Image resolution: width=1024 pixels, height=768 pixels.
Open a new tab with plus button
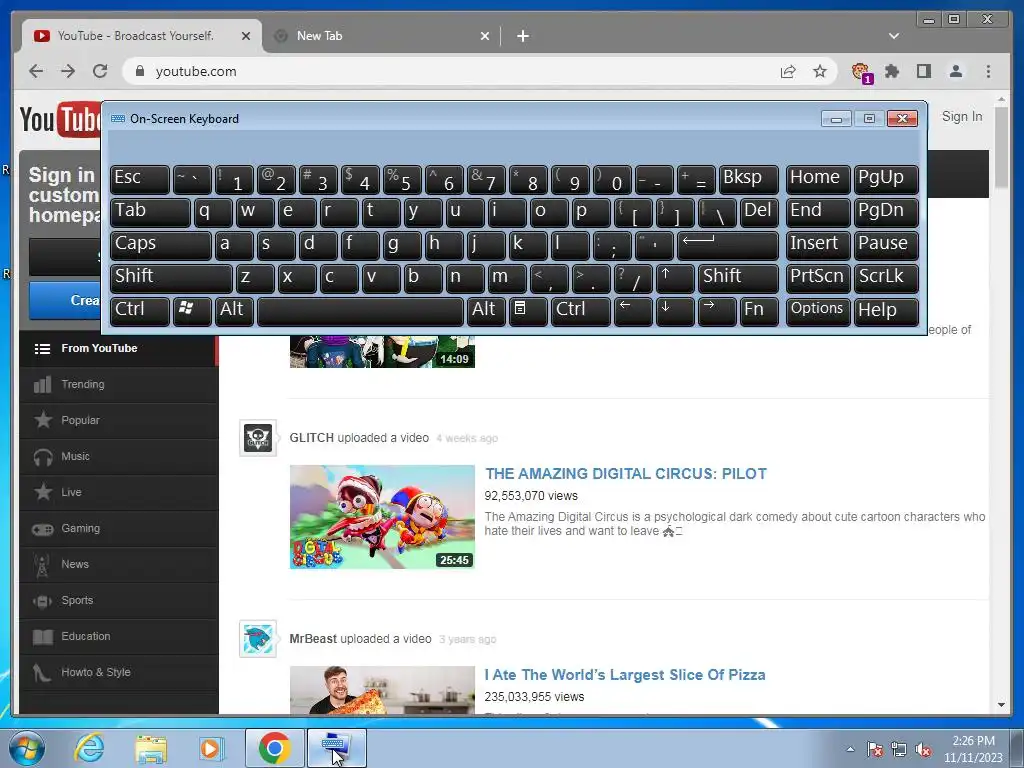click(x=523, y=36)
